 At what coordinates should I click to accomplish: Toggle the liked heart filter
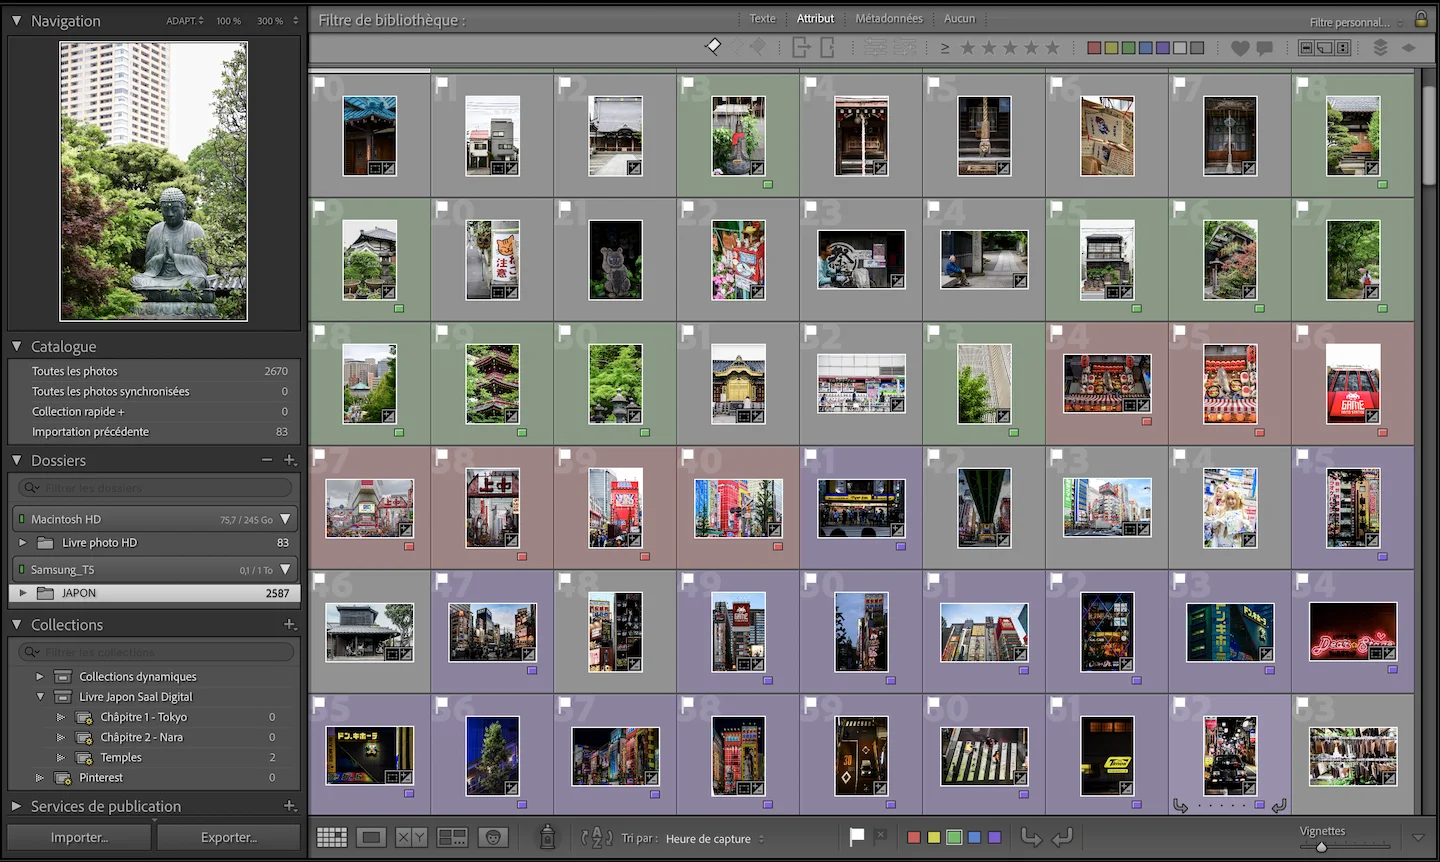(x=1240, y=48)
